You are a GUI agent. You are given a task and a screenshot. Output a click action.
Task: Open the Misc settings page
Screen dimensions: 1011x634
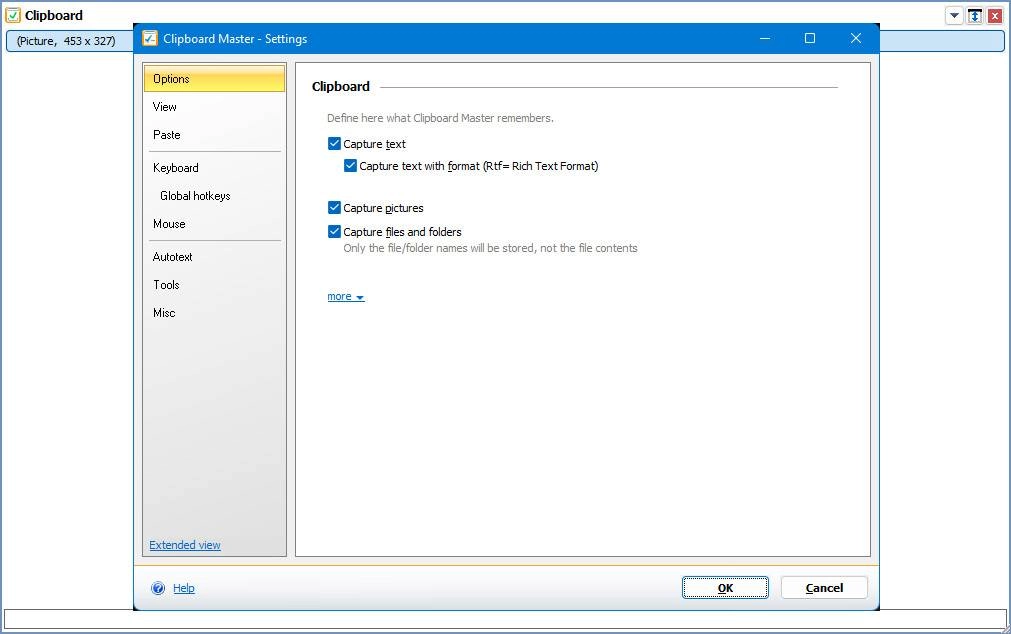click(214, 313)
